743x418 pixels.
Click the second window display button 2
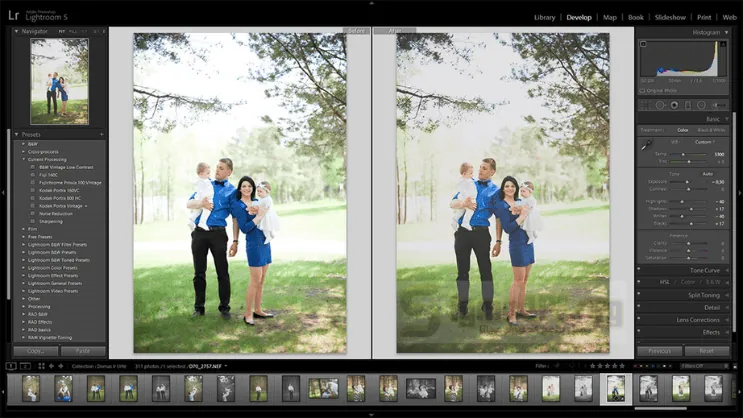tap(26, 366)
